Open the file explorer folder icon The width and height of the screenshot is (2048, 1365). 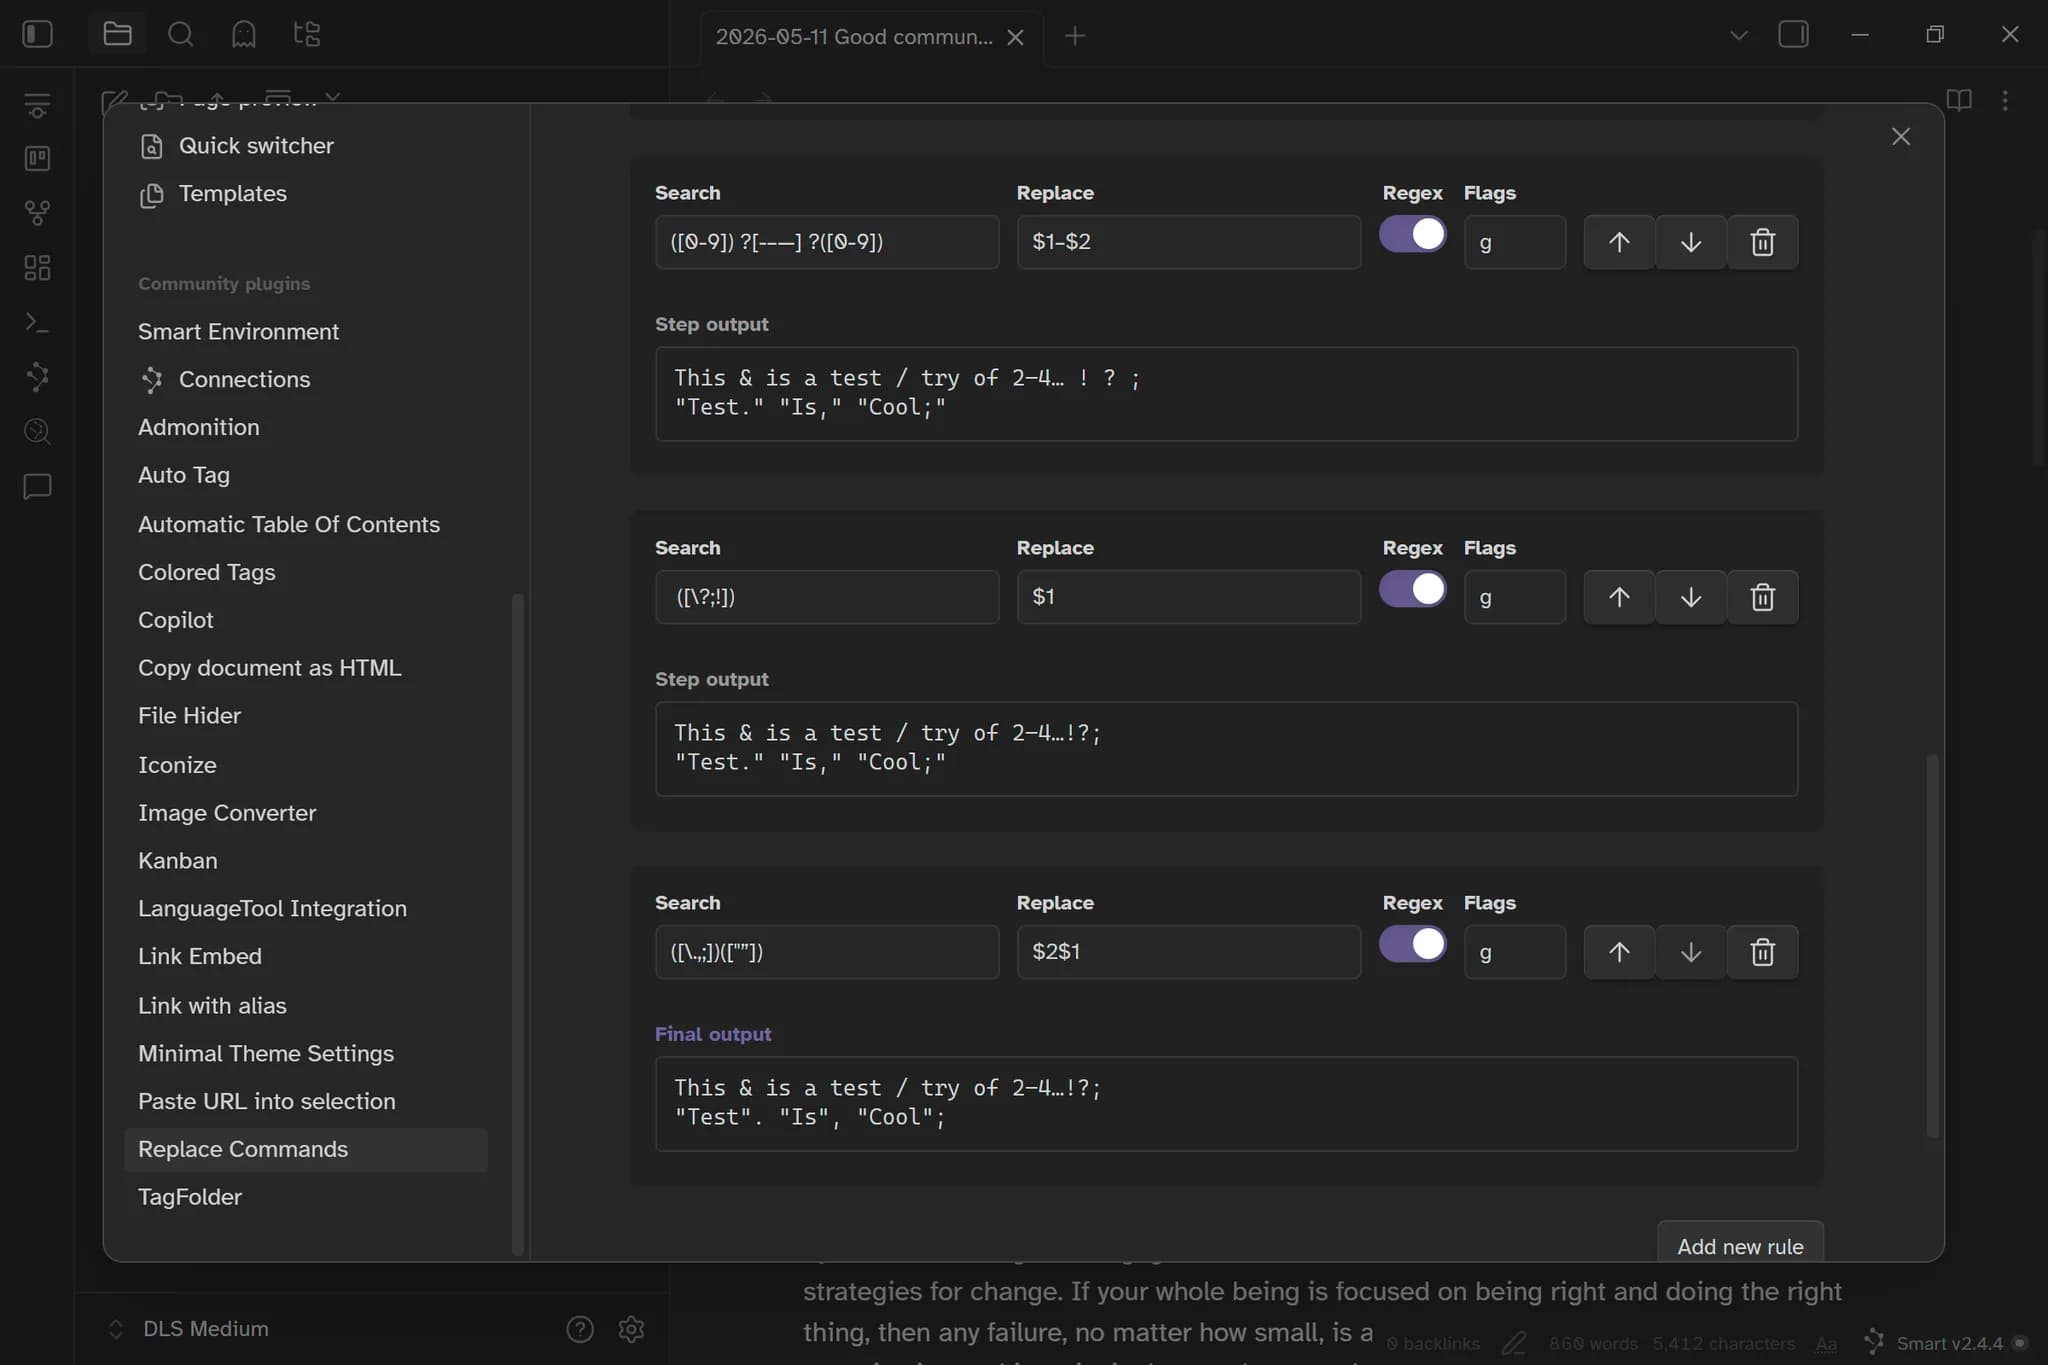click(x=117, y=34)
